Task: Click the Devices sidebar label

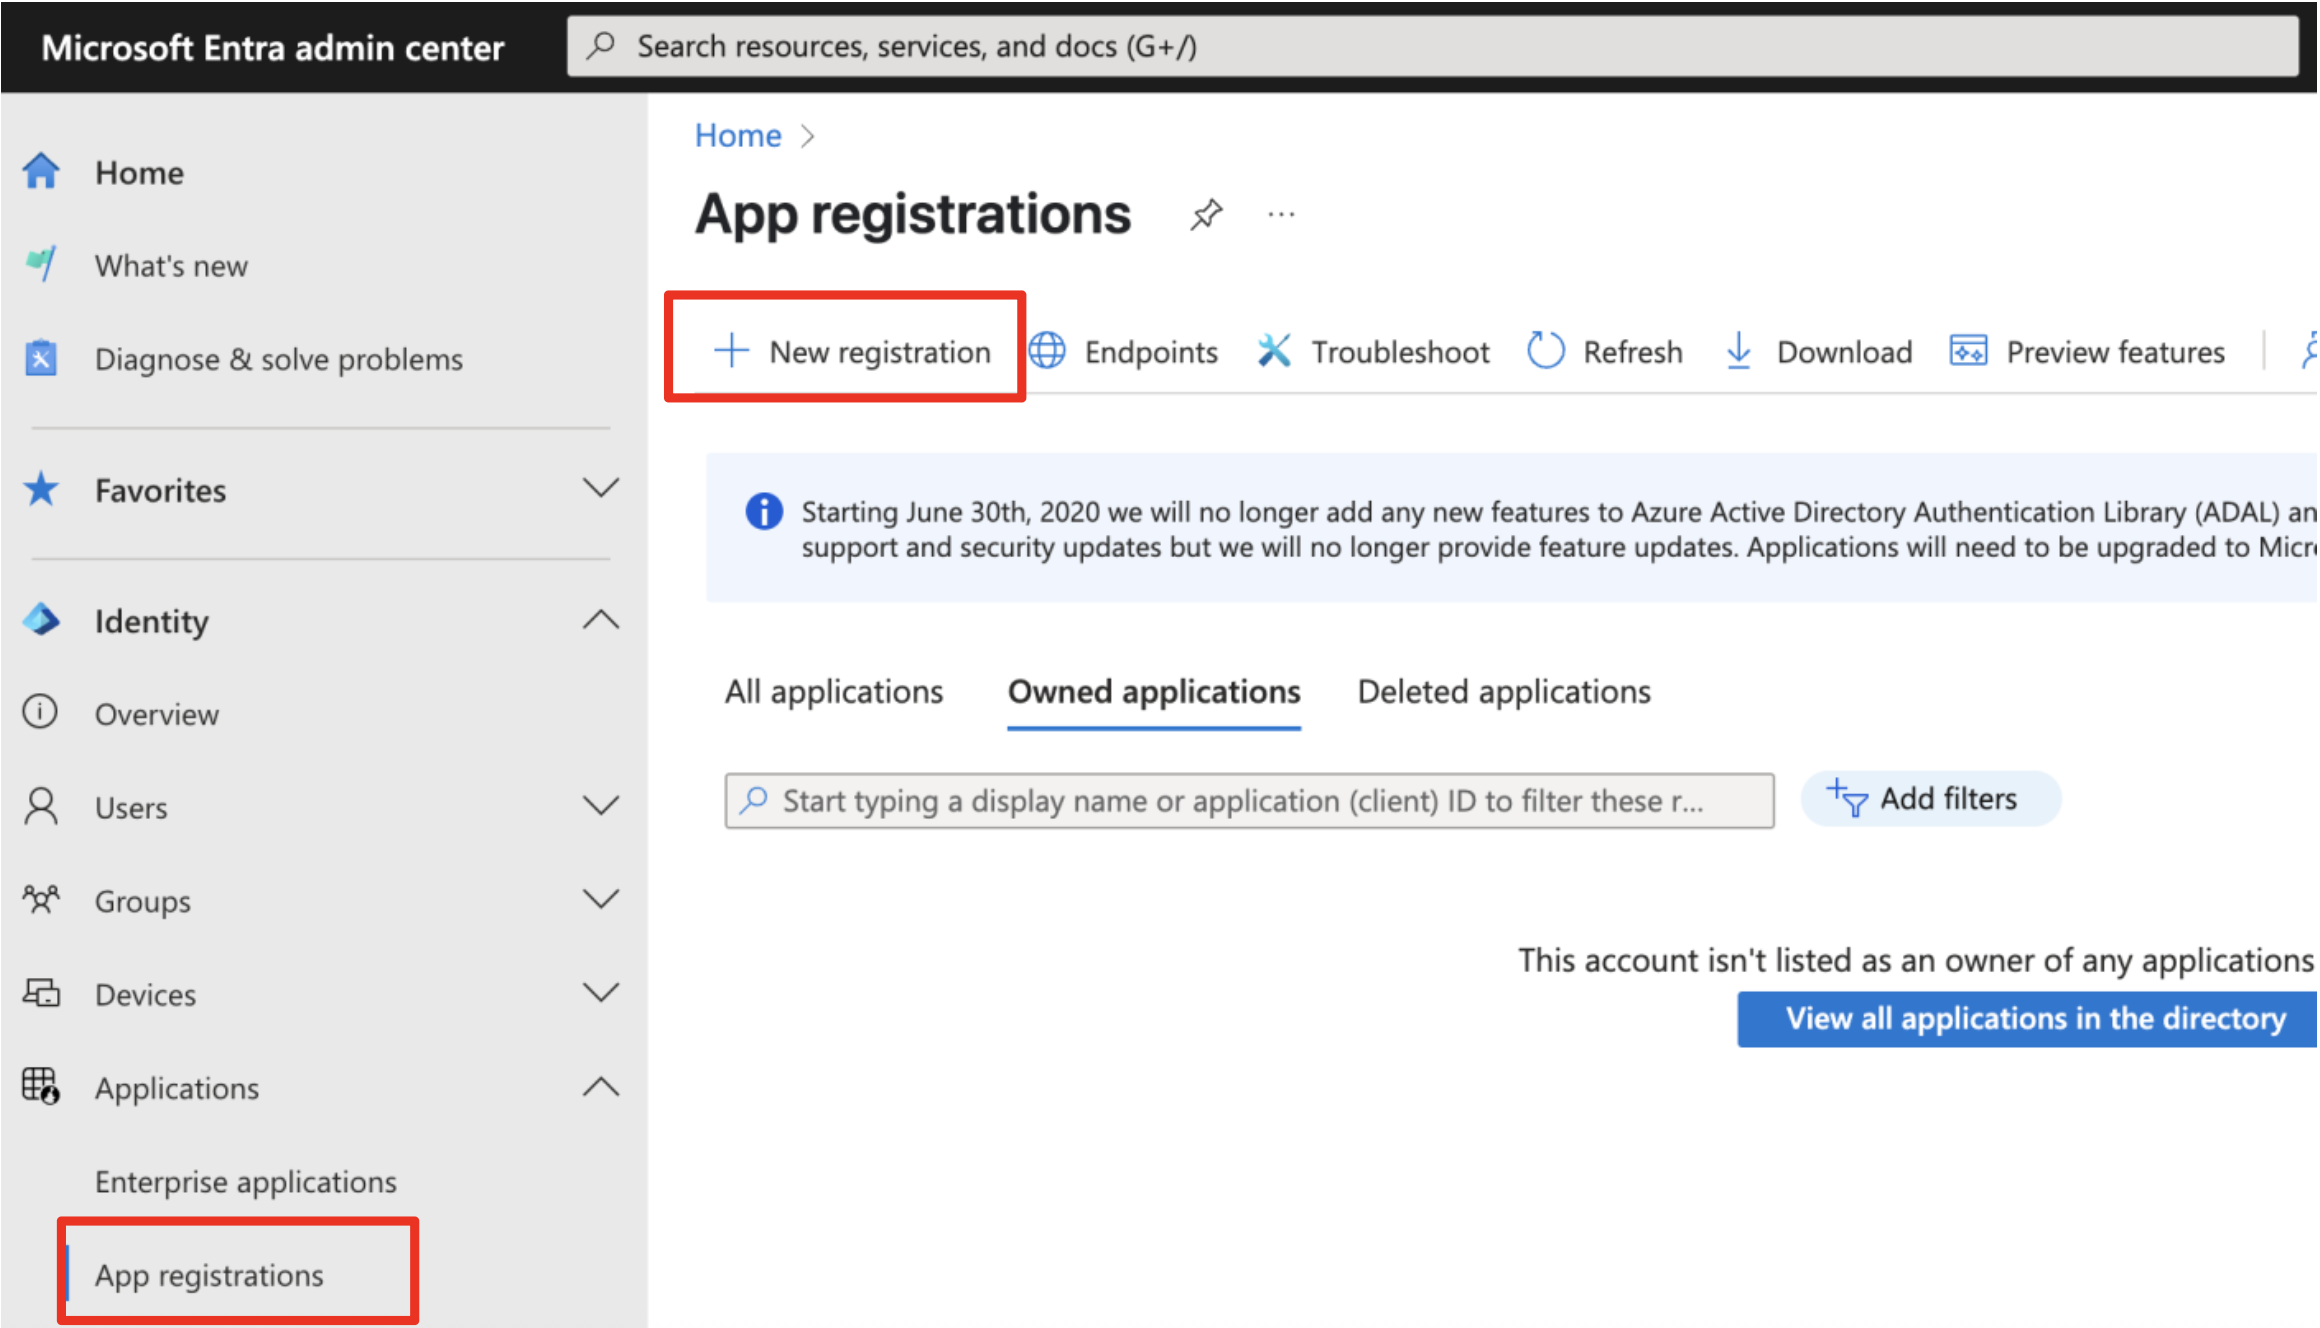Action: (x=145, y=994)
